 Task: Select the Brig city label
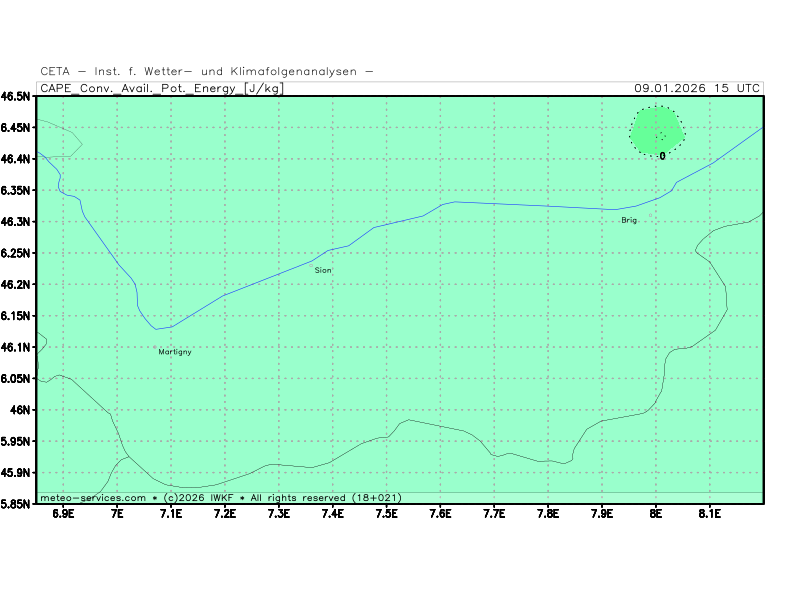(629, 220)
